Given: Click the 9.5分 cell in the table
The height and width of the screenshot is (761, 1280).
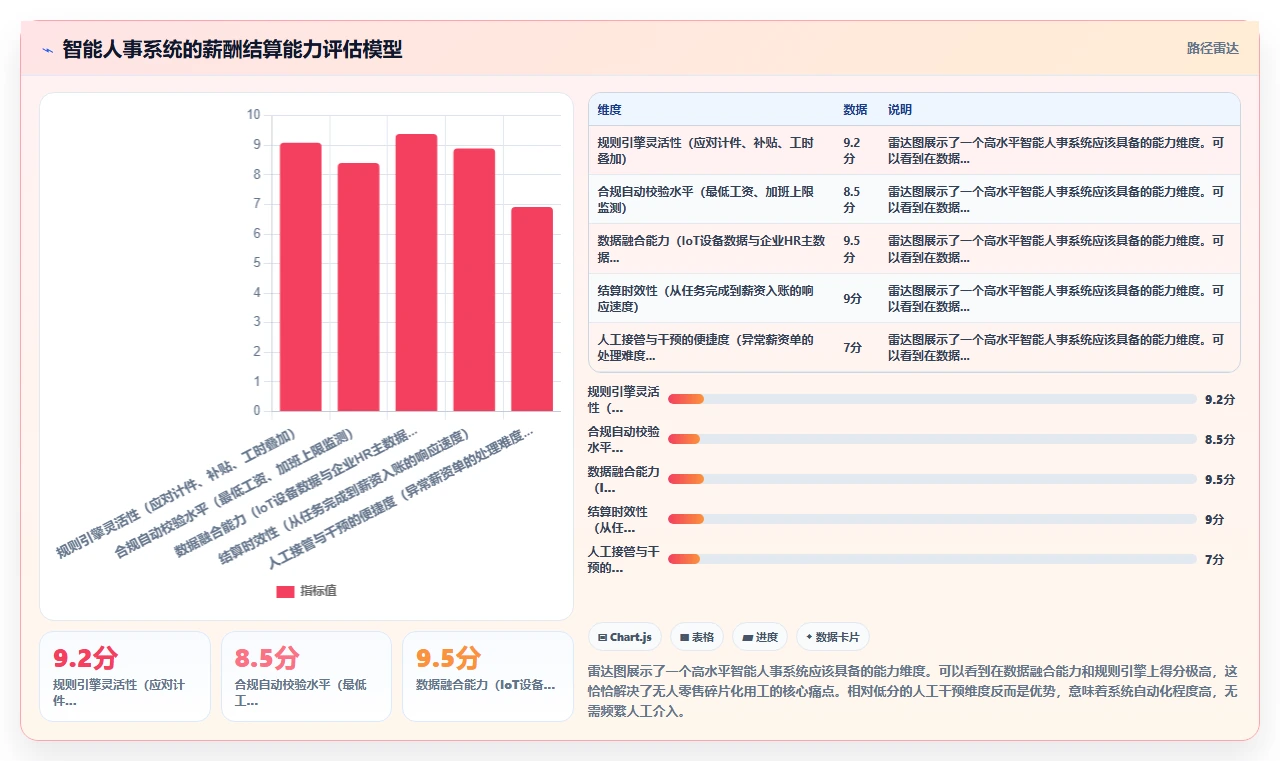Looking at the screenshot, I should click(855, 249).
